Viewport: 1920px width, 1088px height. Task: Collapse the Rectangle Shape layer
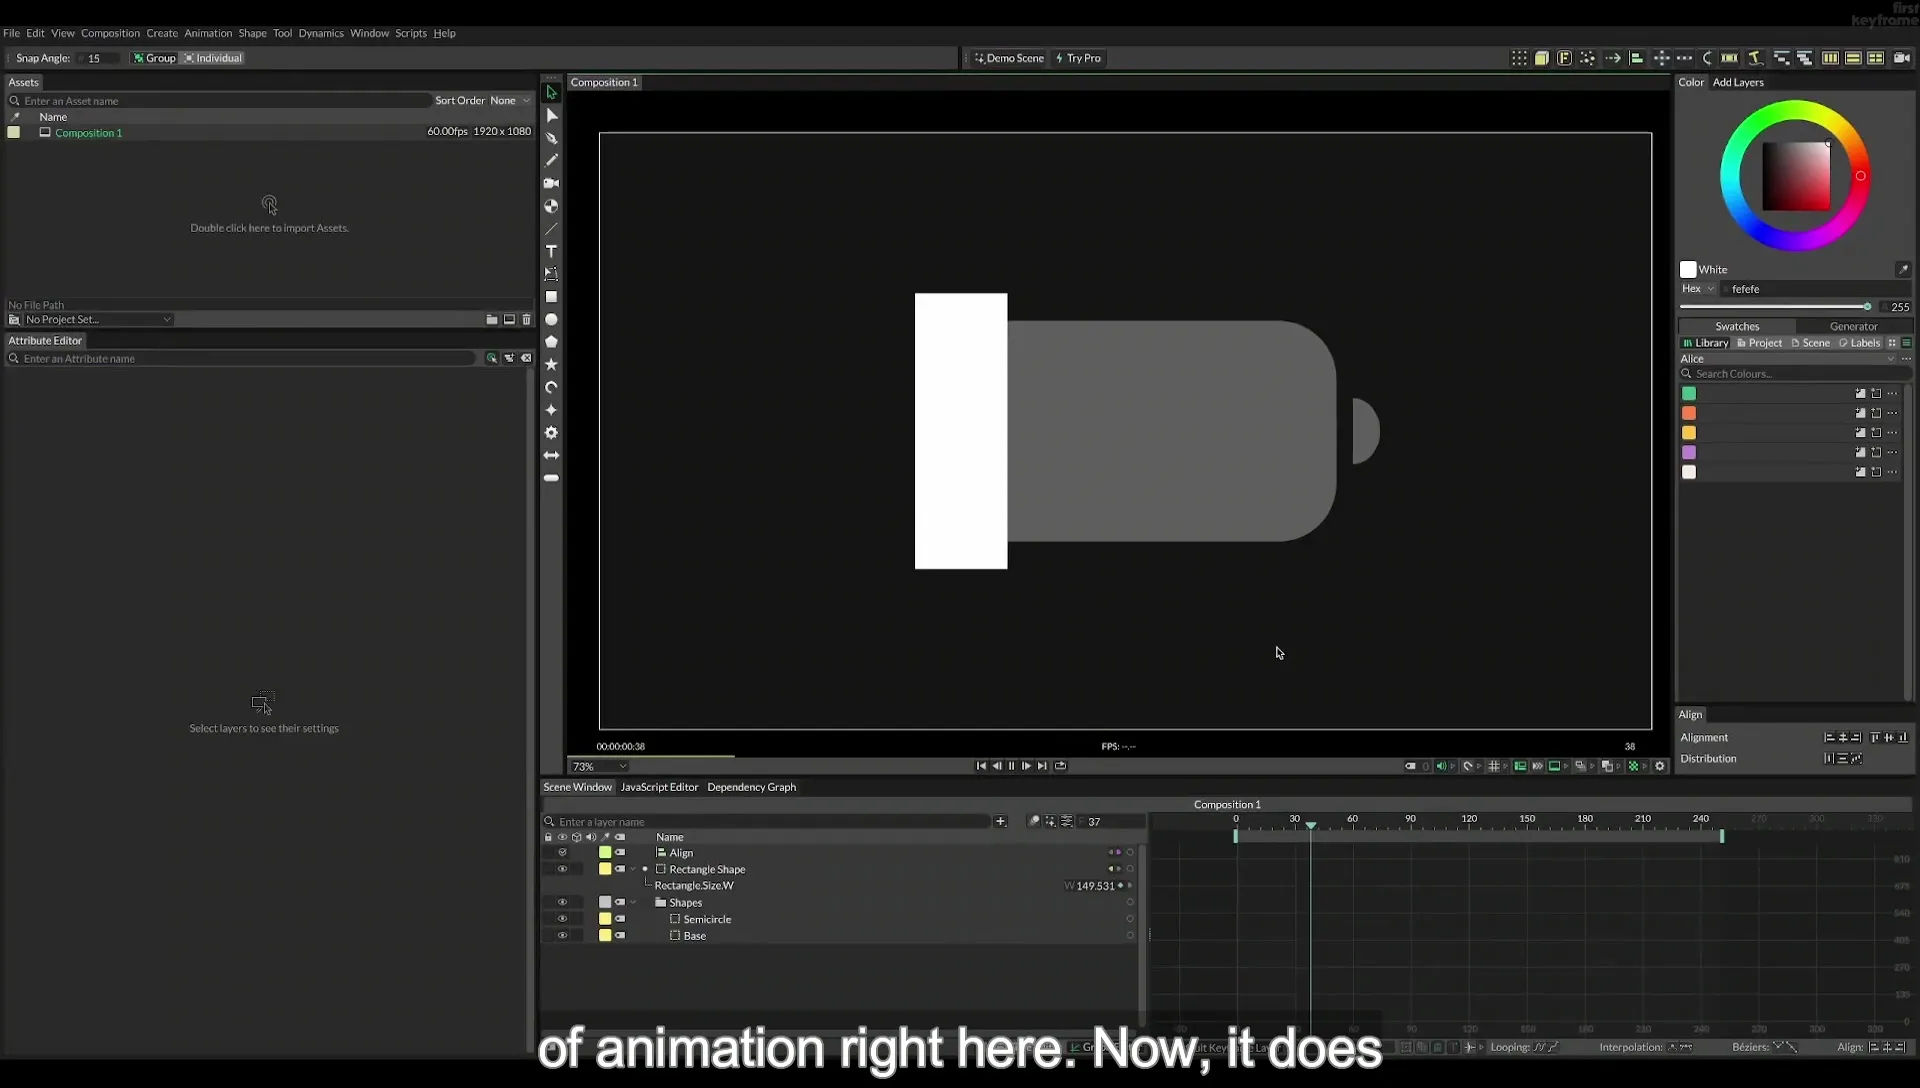tap(633, 870)
